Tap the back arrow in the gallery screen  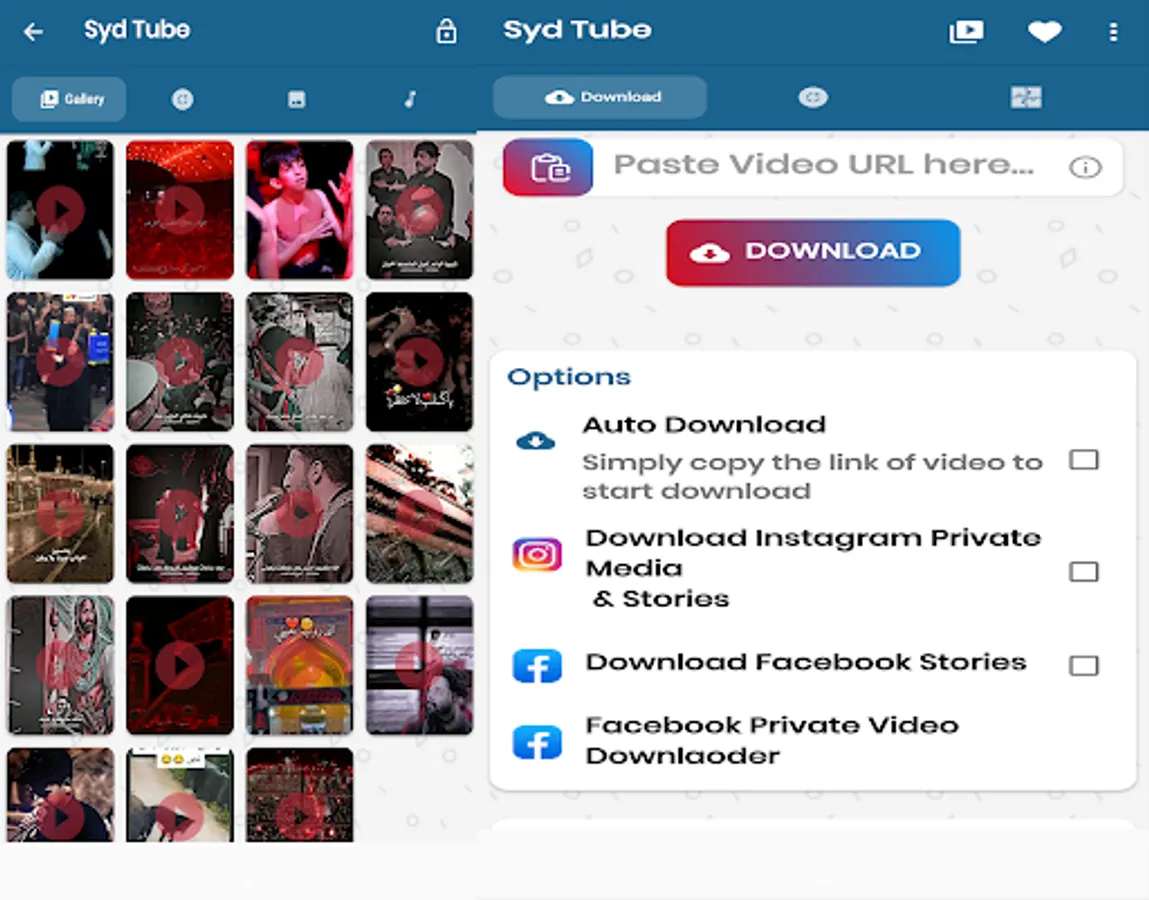[x=33, y=32]
